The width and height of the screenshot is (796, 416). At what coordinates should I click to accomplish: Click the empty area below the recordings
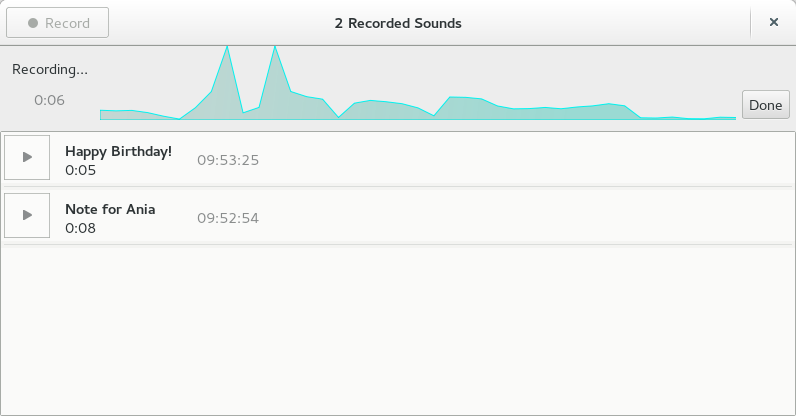(x=398, y=330)
